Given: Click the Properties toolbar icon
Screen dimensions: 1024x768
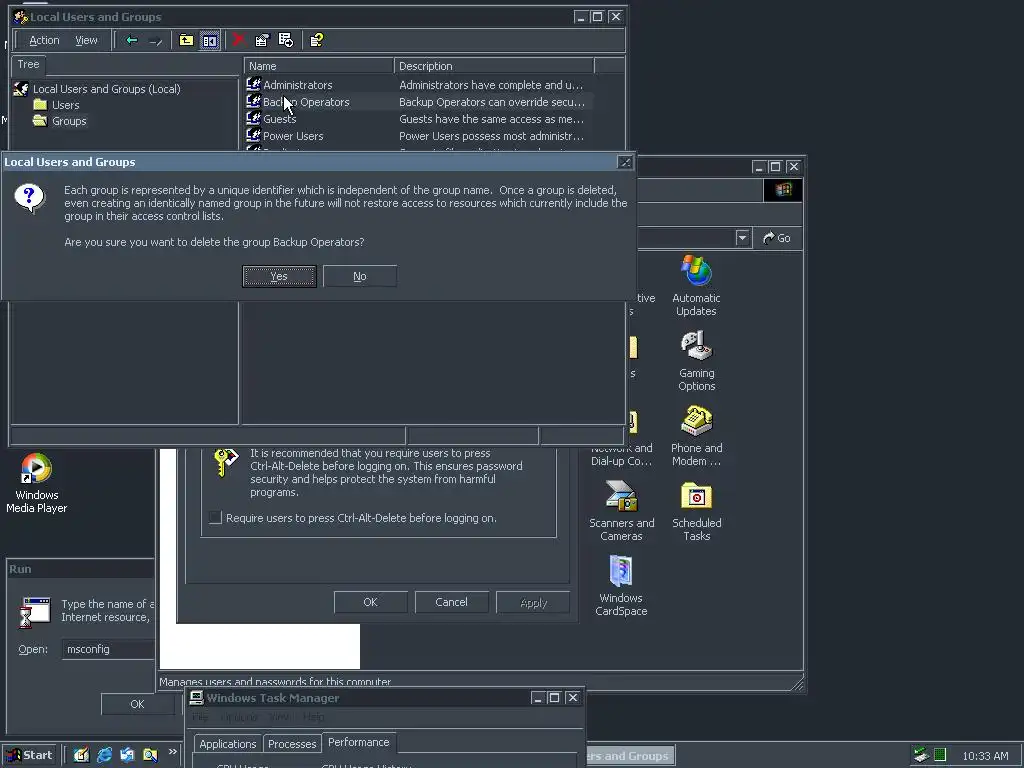Looking at the screenshot, I should [x=262, y=40].
